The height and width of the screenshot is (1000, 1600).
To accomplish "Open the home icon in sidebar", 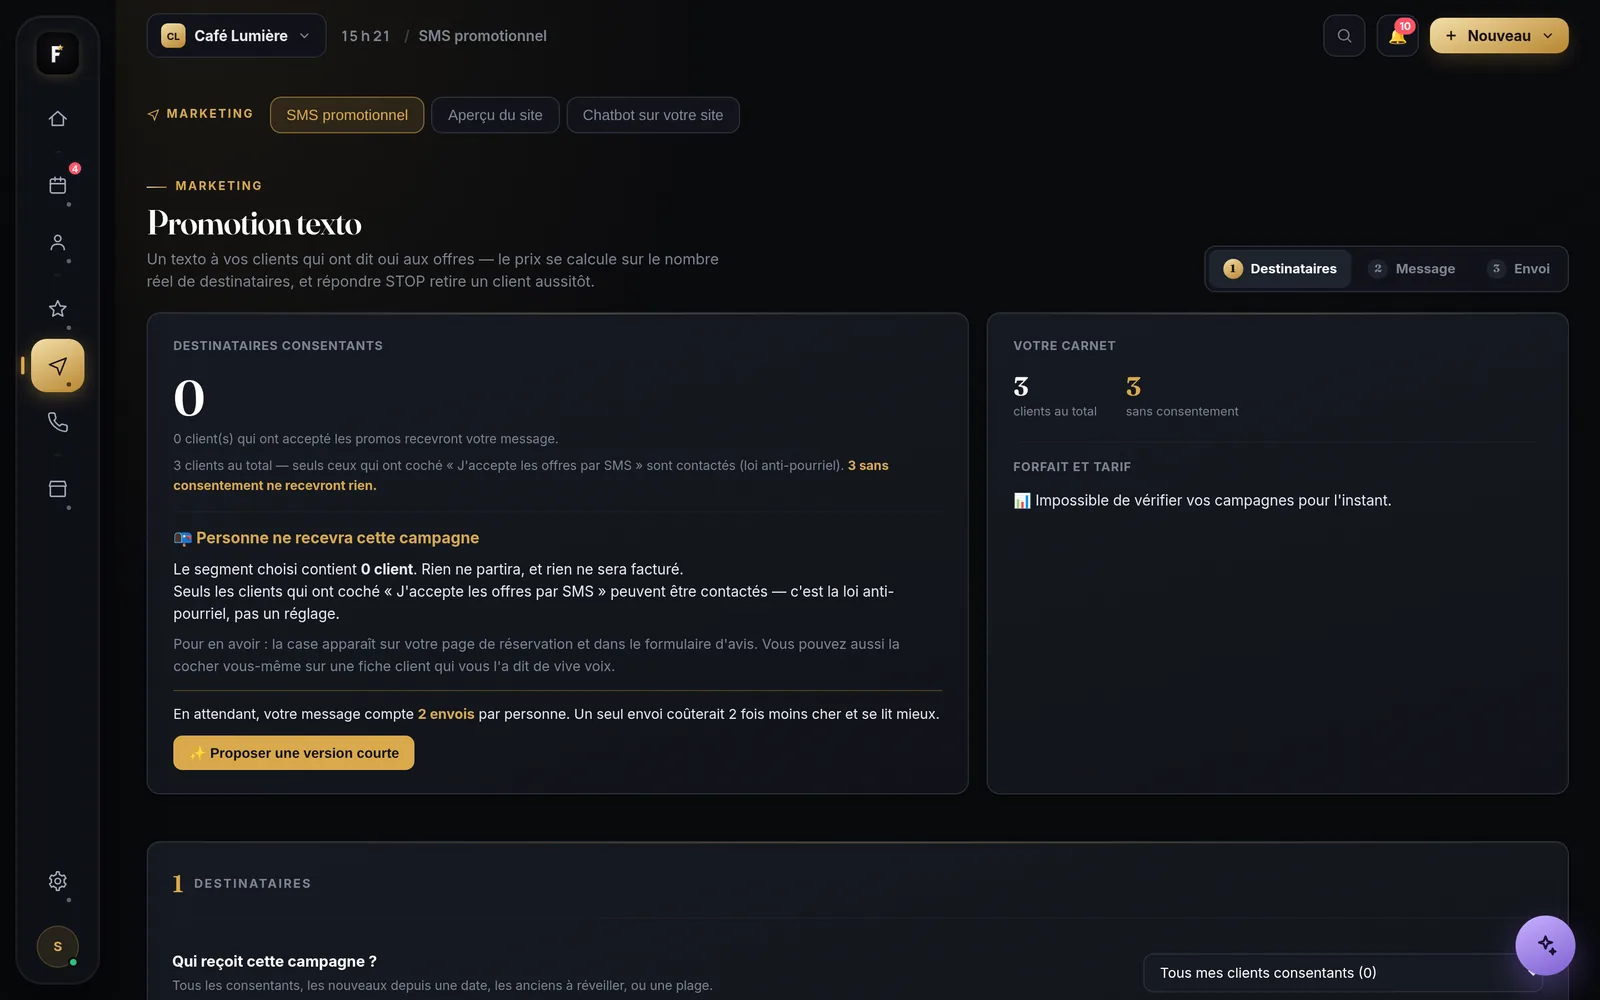I will (57, 119).
